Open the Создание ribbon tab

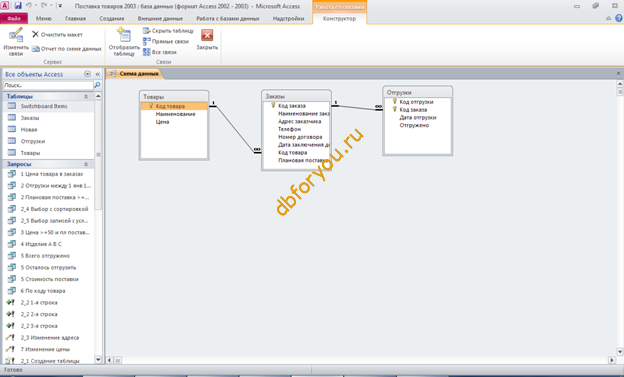tap(112, 19)
